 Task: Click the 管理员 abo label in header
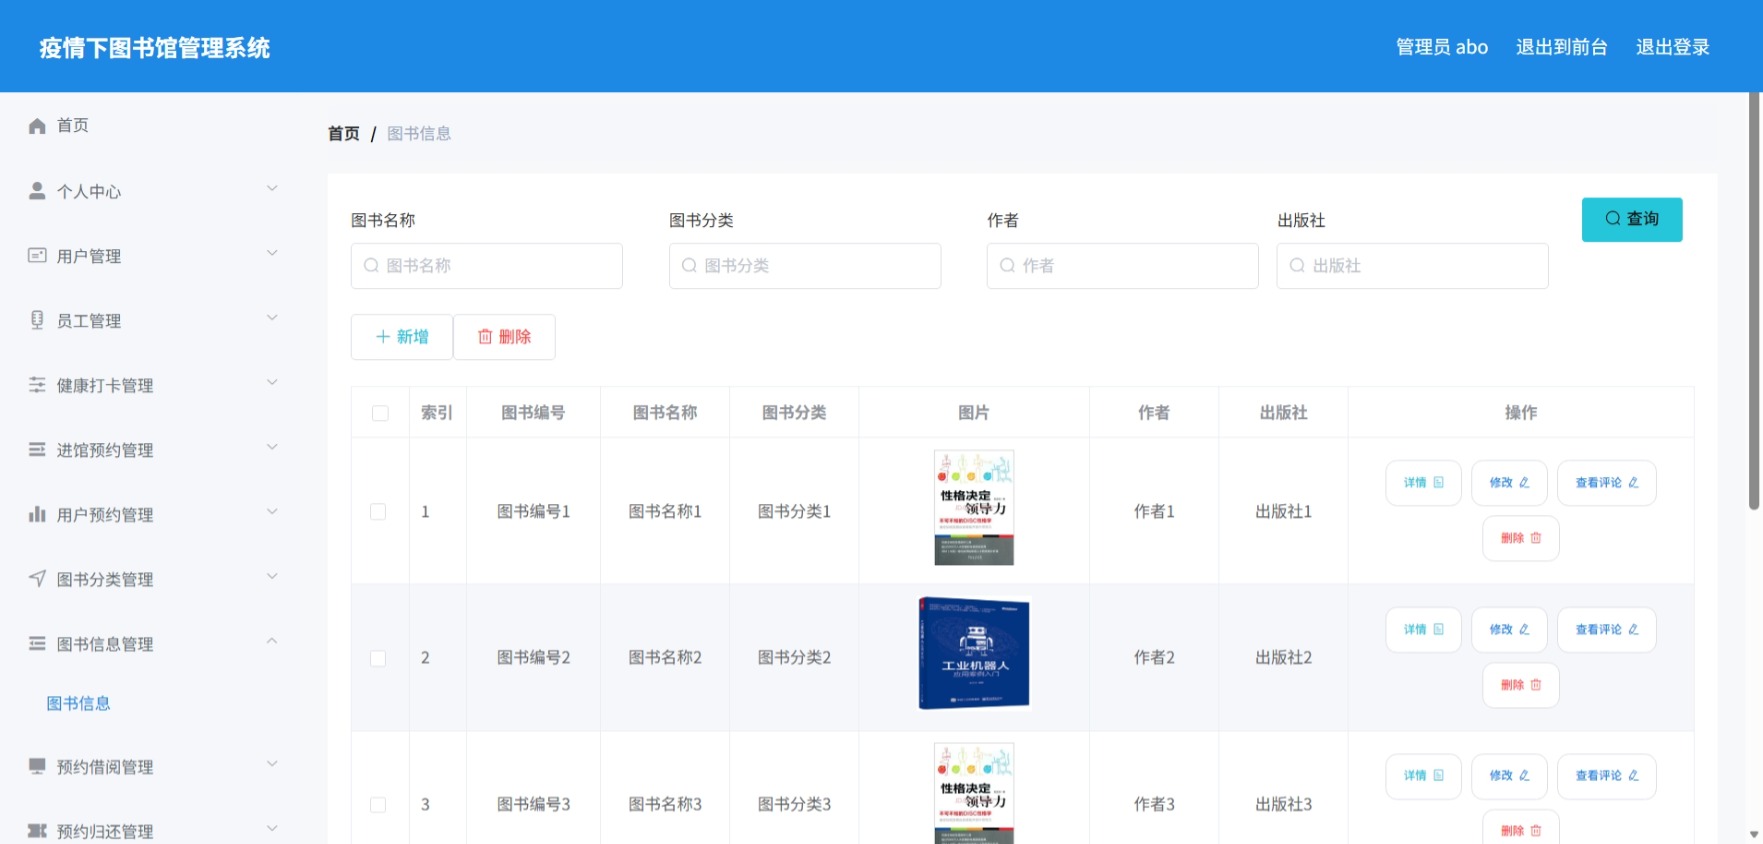click(x=1442, y=47)
